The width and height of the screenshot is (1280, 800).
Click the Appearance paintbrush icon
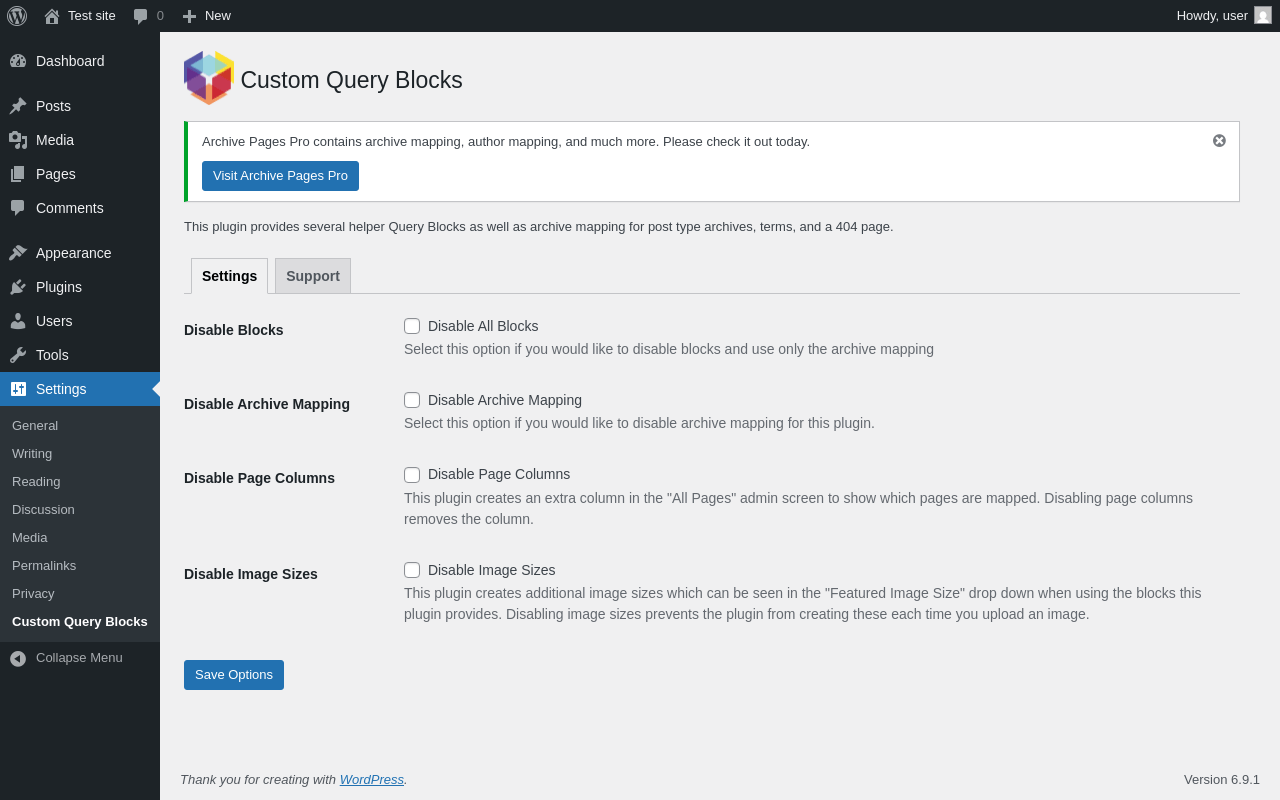pos(18,253)
